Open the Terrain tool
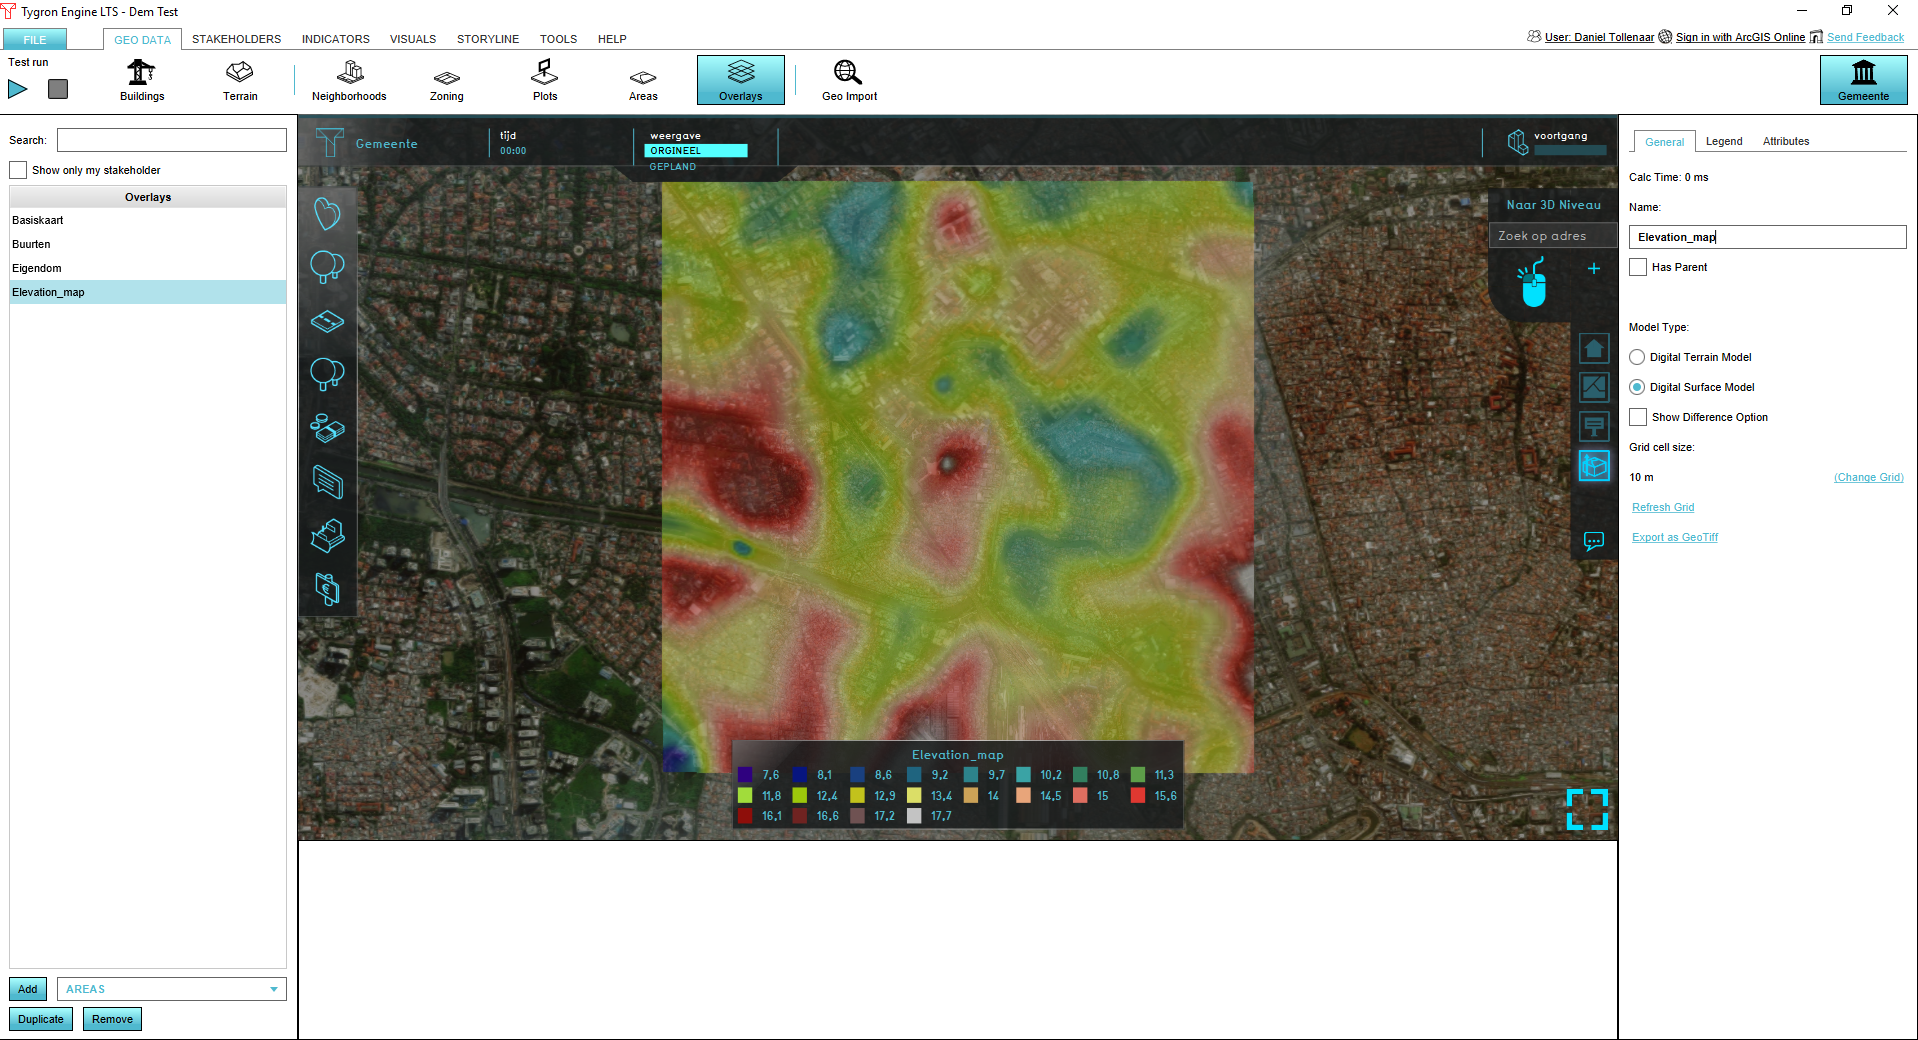Viewport: 1918px width, 1040px height. pos(240,80)
